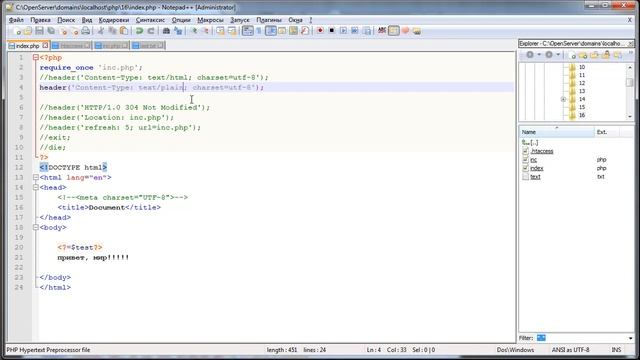Toggle synchronized vertical scrolling
640x360 pixels.
click(x=220, y=31)
